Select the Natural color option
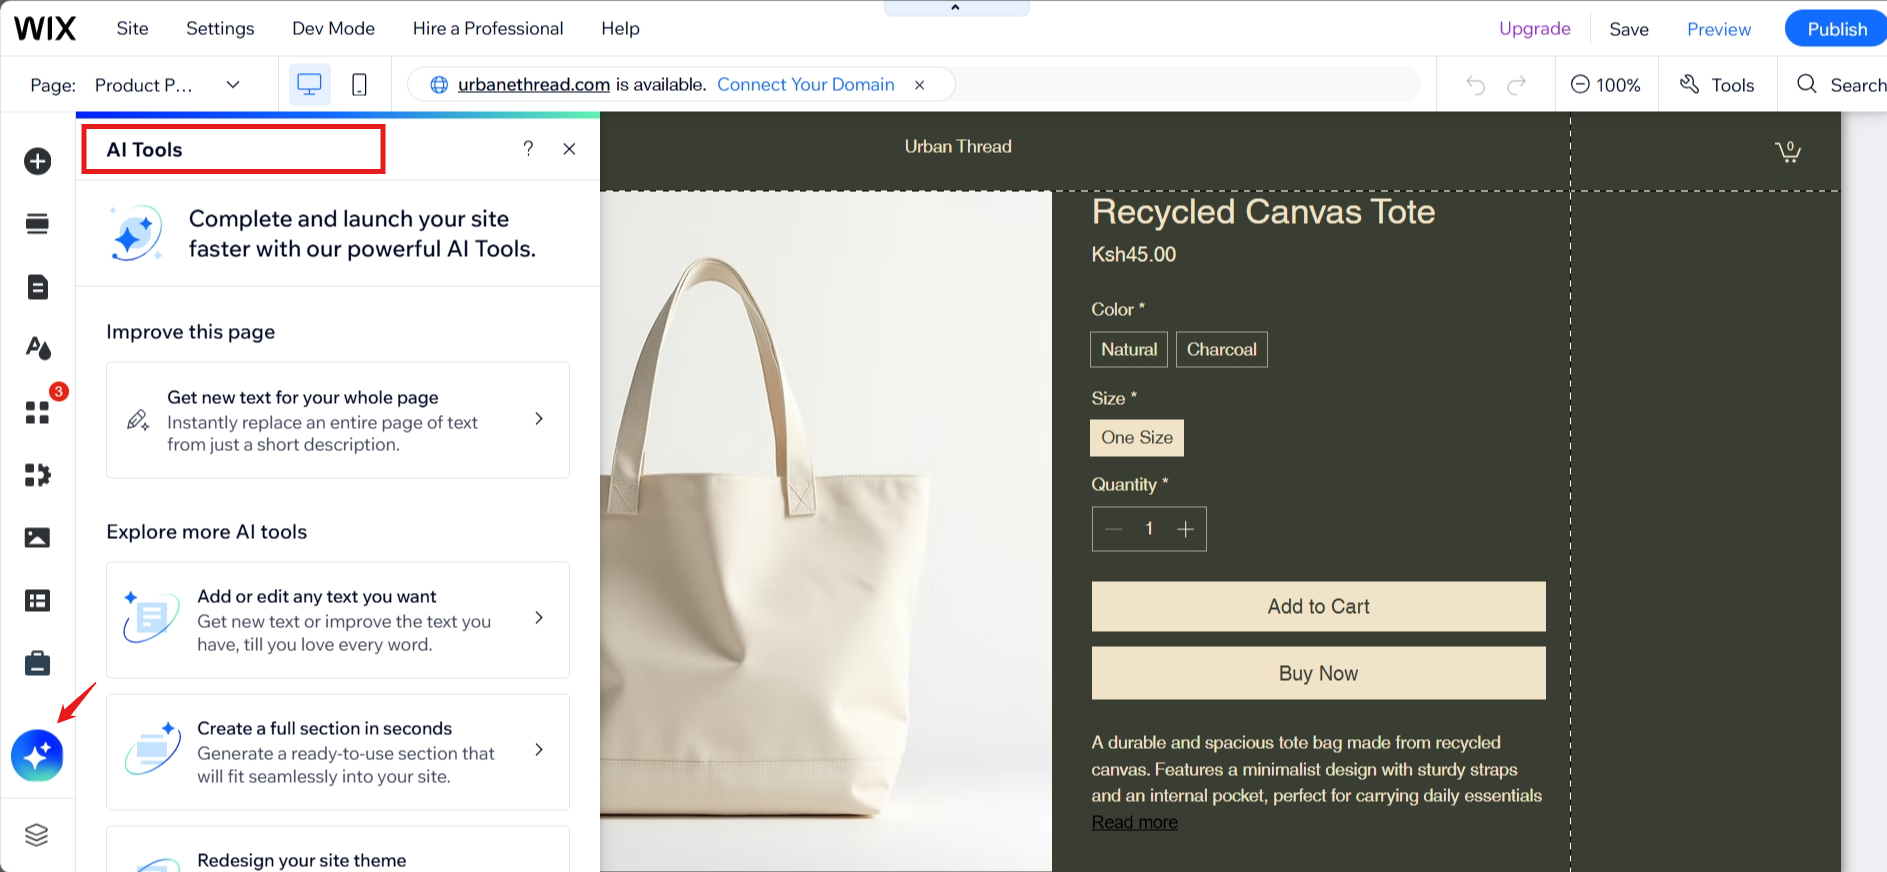1887x872 pixels. pos(1129,349)
